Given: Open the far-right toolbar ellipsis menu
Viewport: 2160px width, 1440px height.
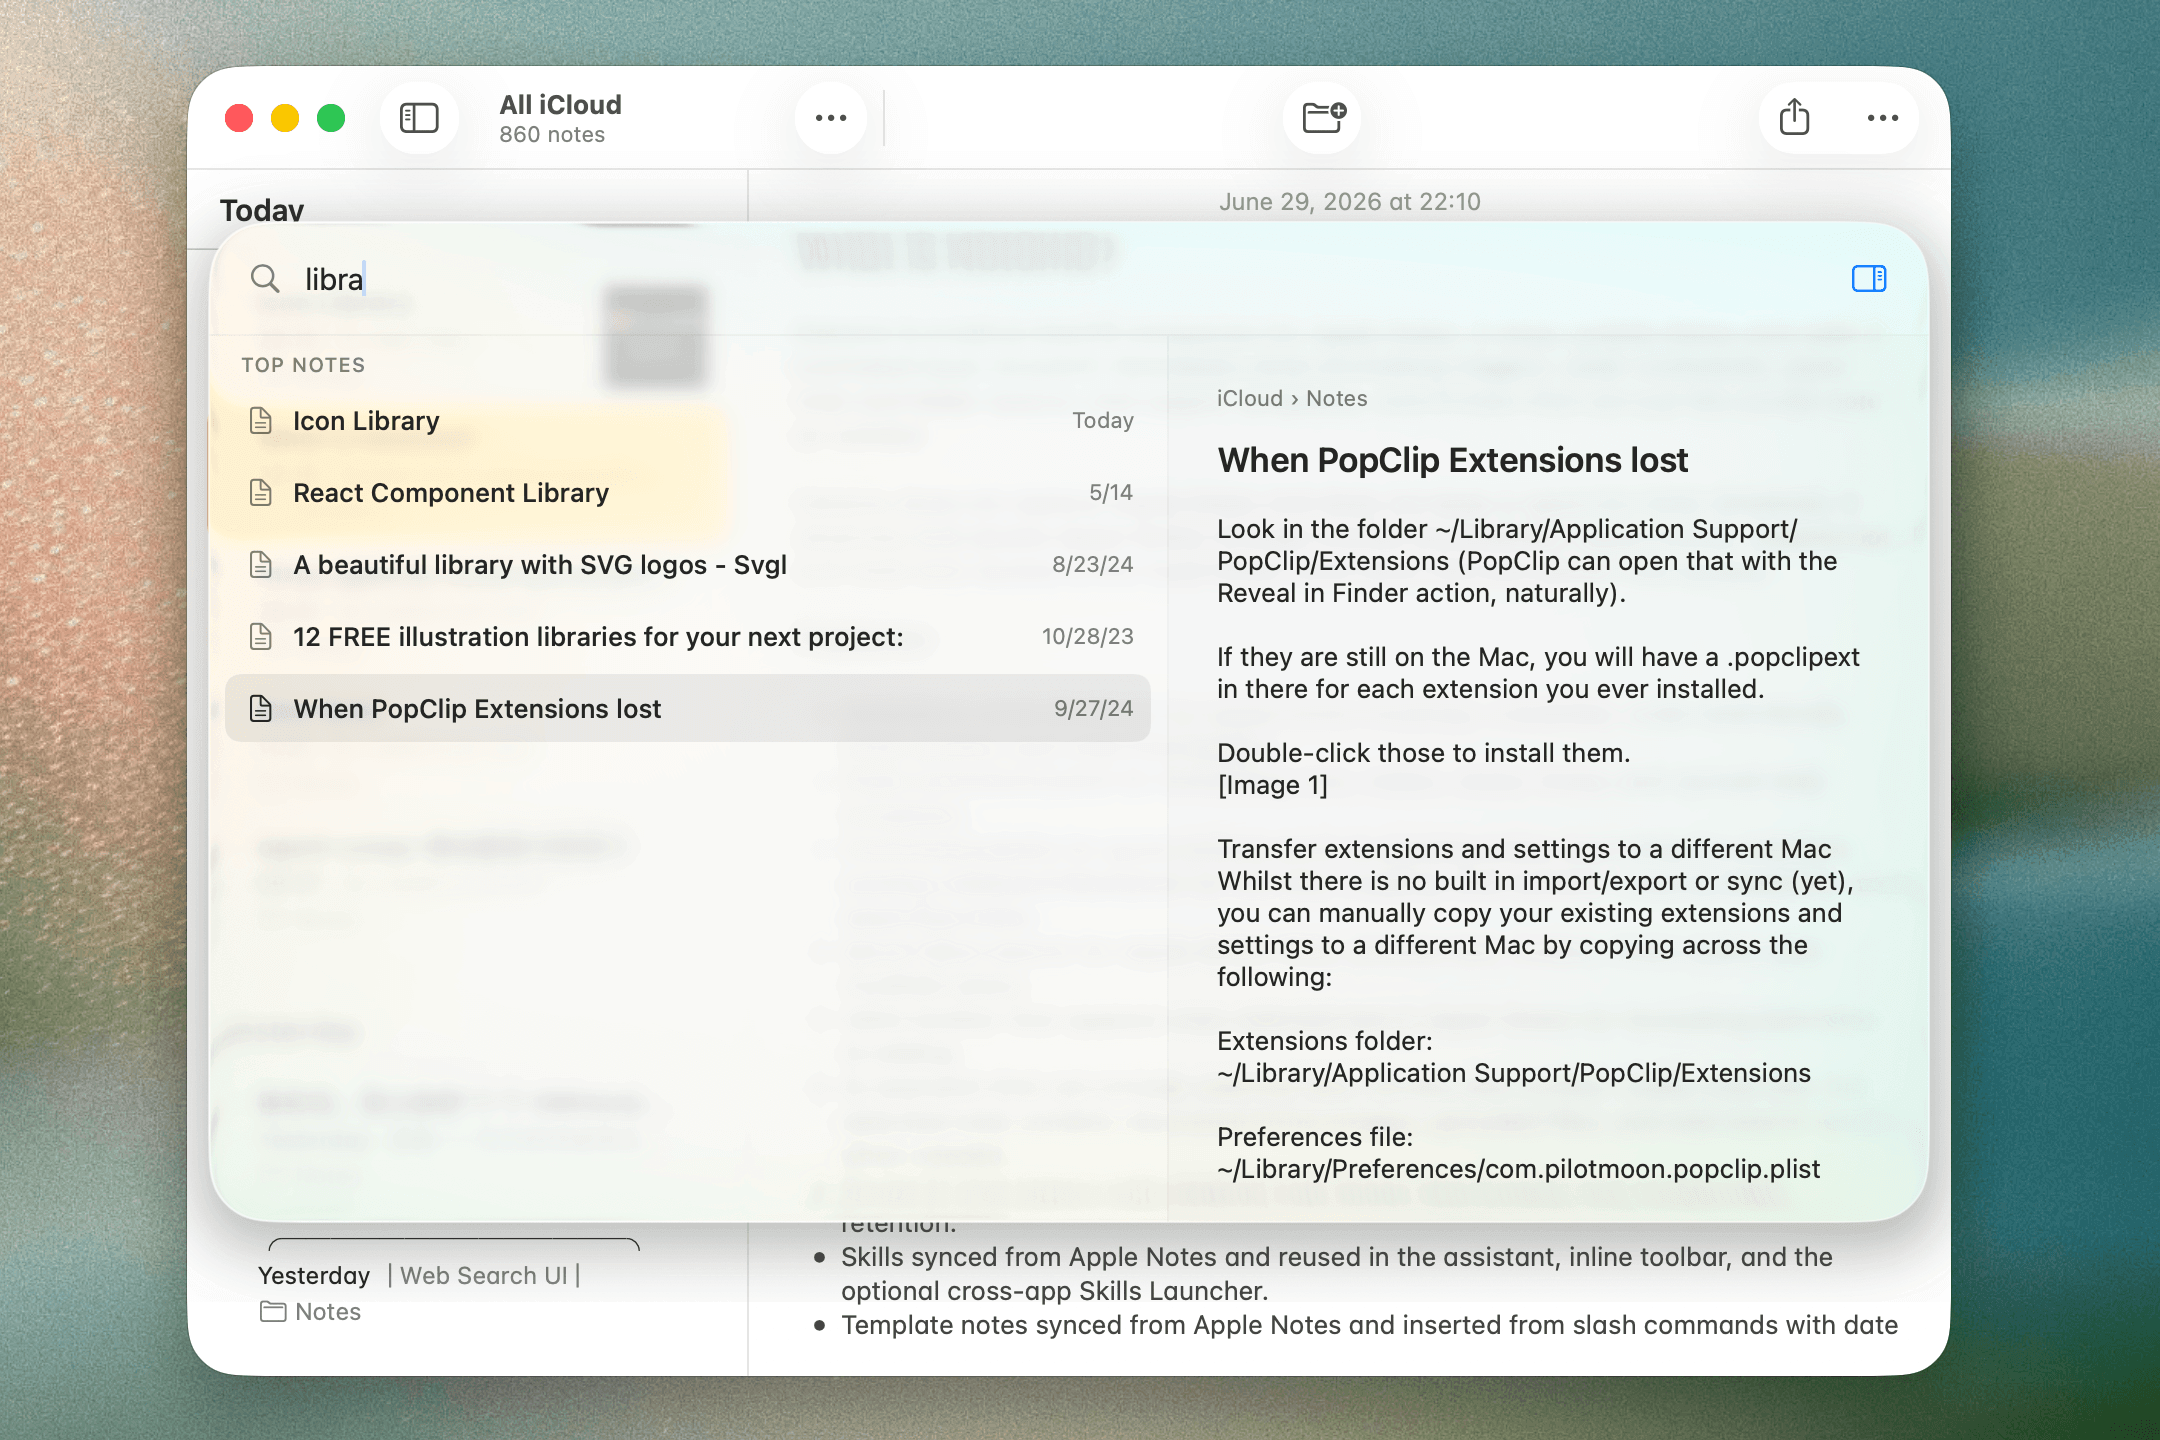Looking at the screenshot, I should pos(1883,118).
